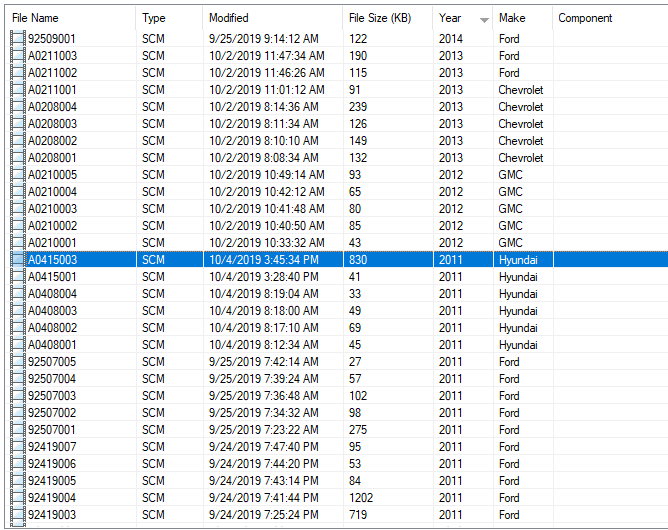Click the icon next to A0408004

(x=18, y=294)
